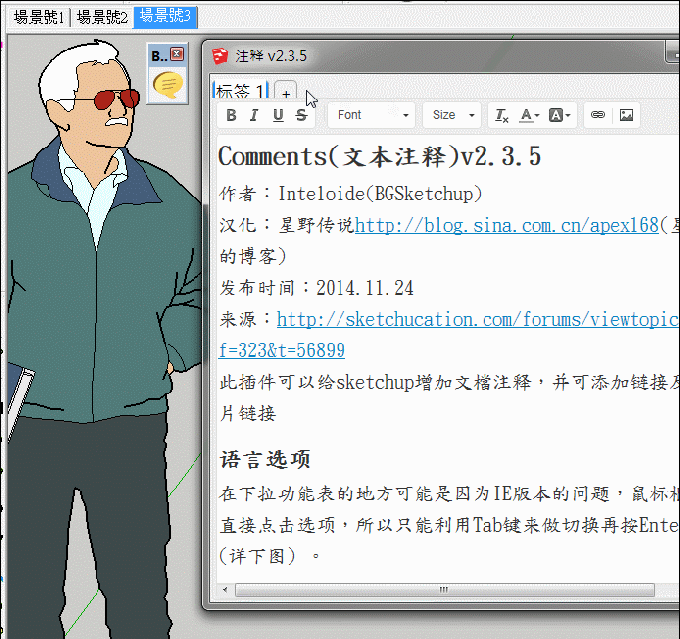This screenshot has width=680, height=639.
Task: Open the Size dropdown
Action: point(455,115)
